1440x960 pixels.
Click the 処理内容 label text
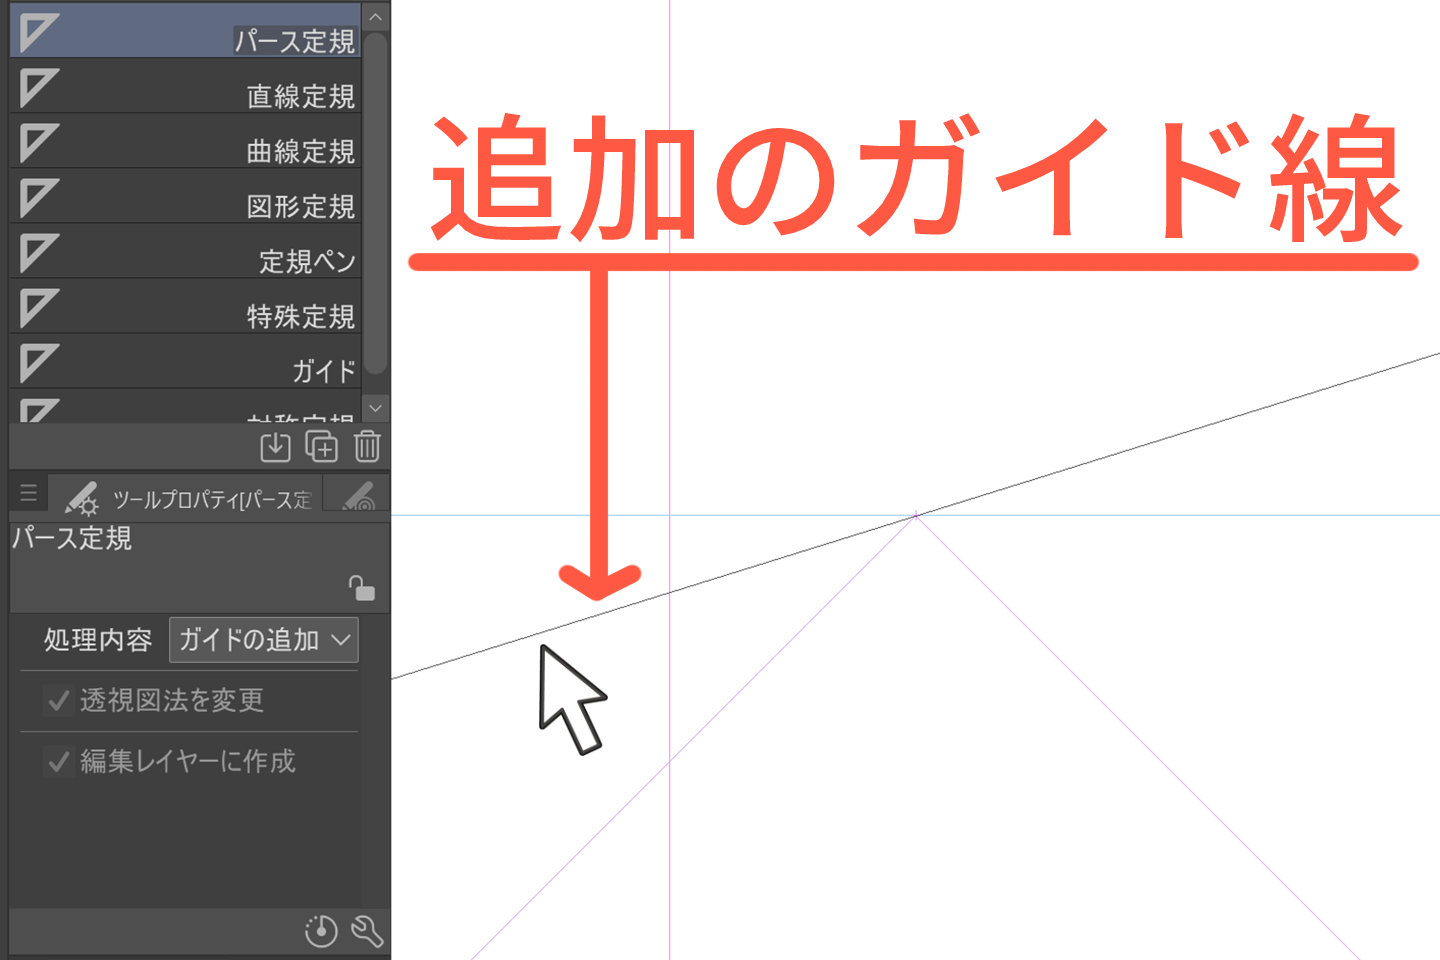(x=98, y=640)
